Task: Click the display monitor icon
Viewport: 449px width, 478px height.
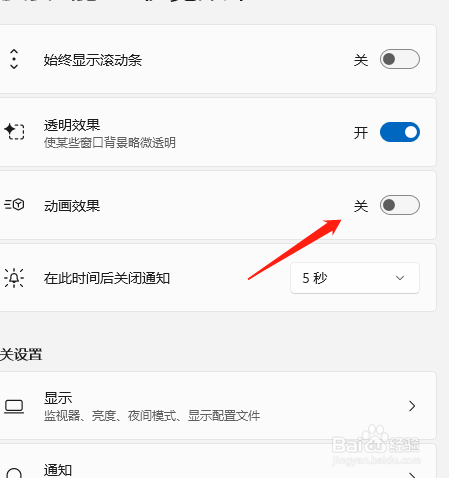Action: [x=14, y=407]
